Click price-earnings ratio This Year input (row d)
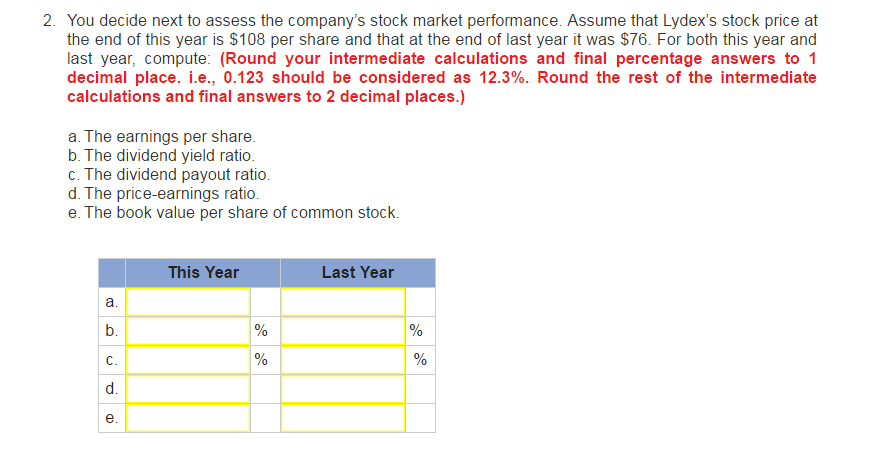 [x=187, y=388]
